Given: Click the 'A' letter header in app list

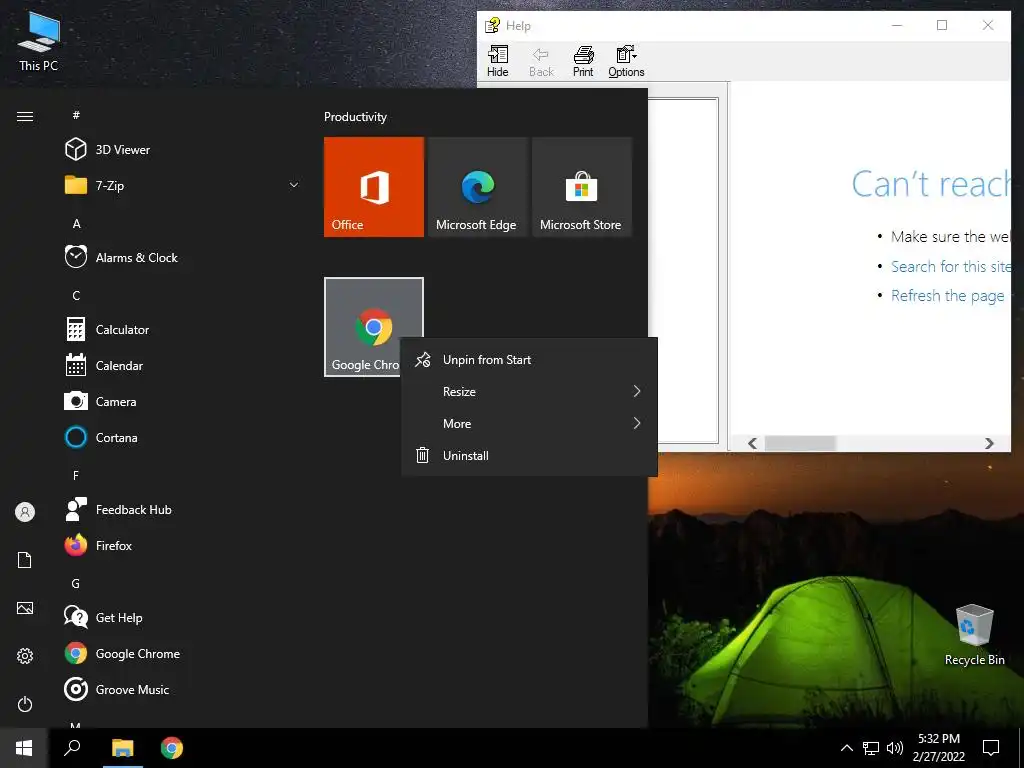Looking at the screenshot, I should tap(76, 223).
